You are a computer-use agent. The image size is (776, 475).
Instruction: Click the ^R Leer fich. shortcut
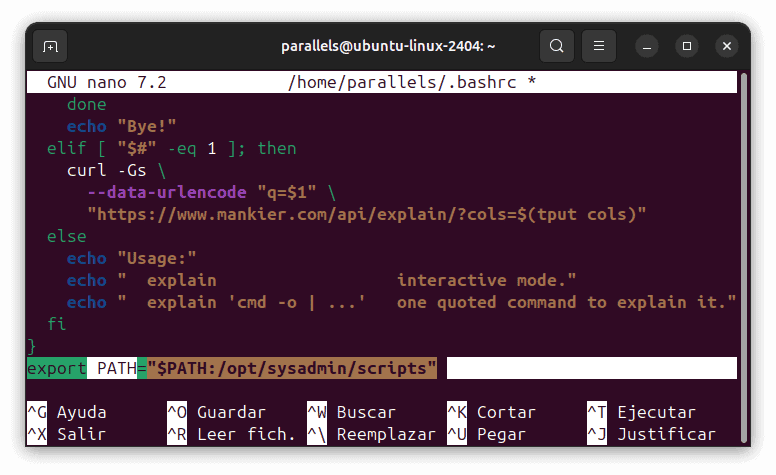pos(231,434)
